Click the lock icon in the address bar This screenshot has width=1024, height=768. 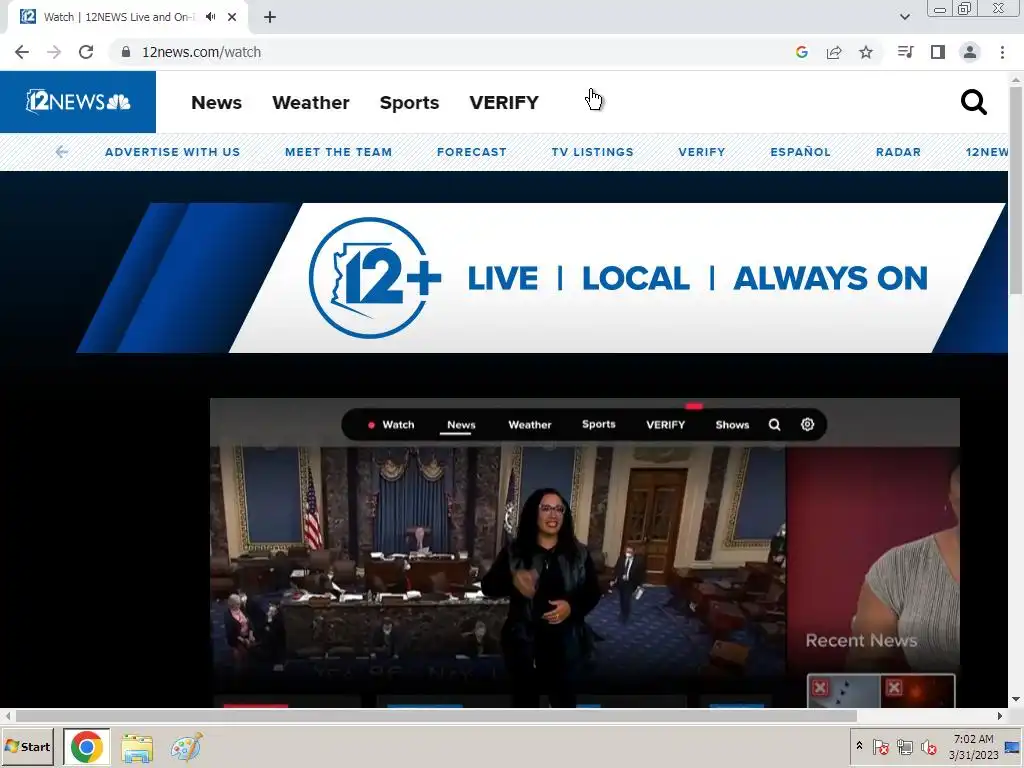click(126, 52)
